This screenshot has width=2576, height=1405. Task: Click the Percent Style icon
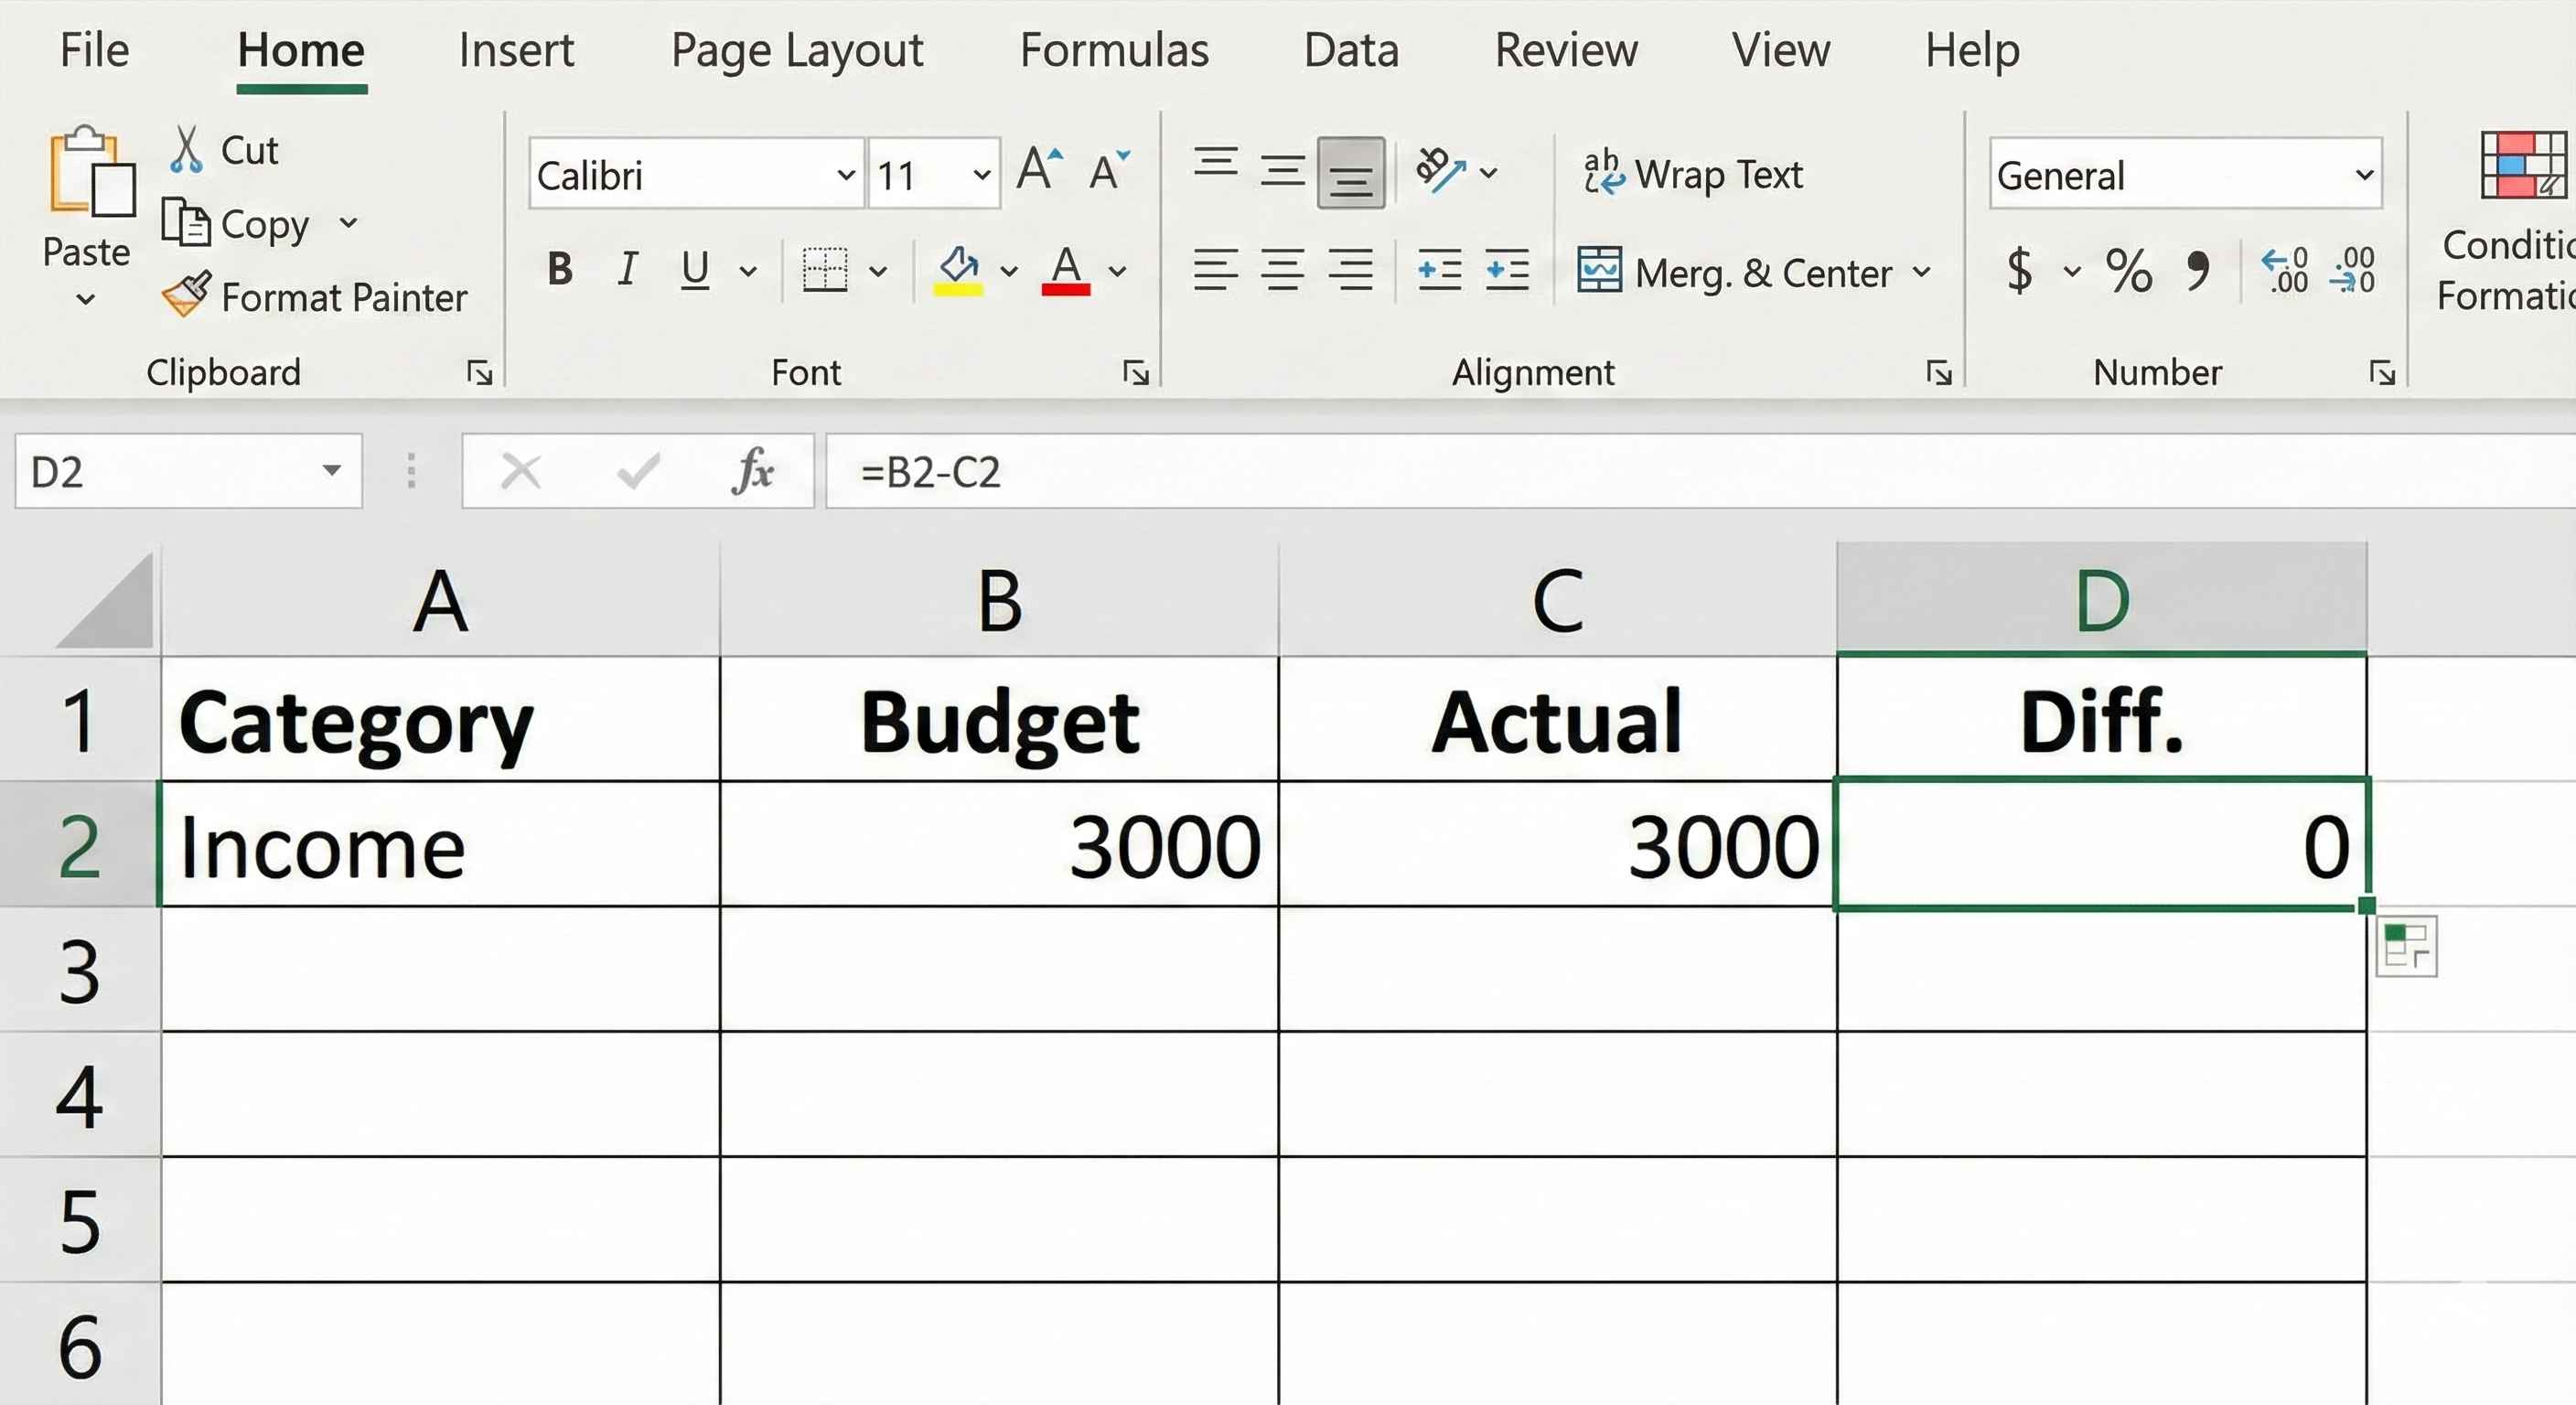(2128, 270)
